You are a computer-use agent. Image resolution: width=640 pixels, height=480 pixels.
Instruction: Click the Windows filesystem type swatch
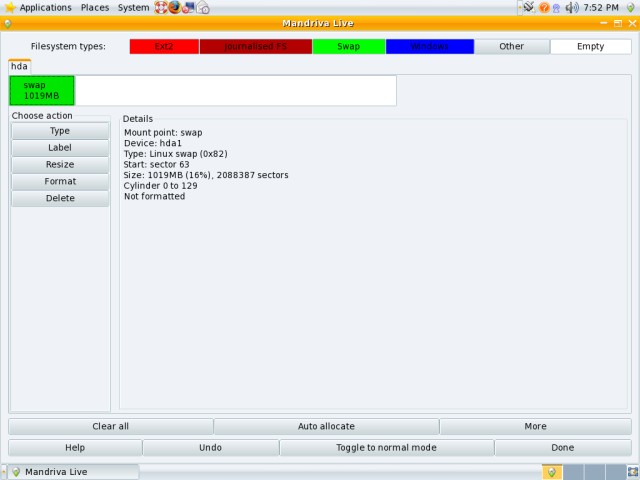[x=430, y=47]
